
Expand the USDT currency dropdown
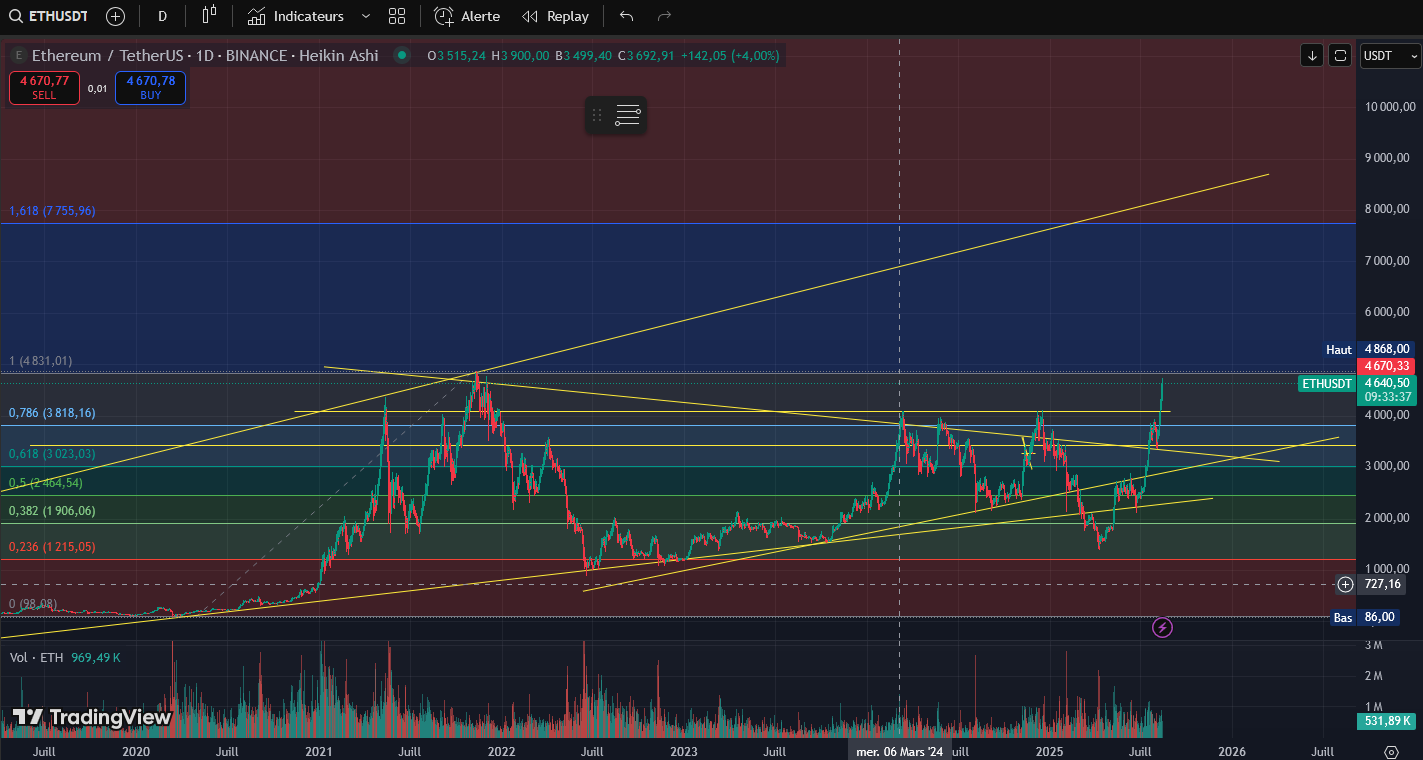point(1390,56)
